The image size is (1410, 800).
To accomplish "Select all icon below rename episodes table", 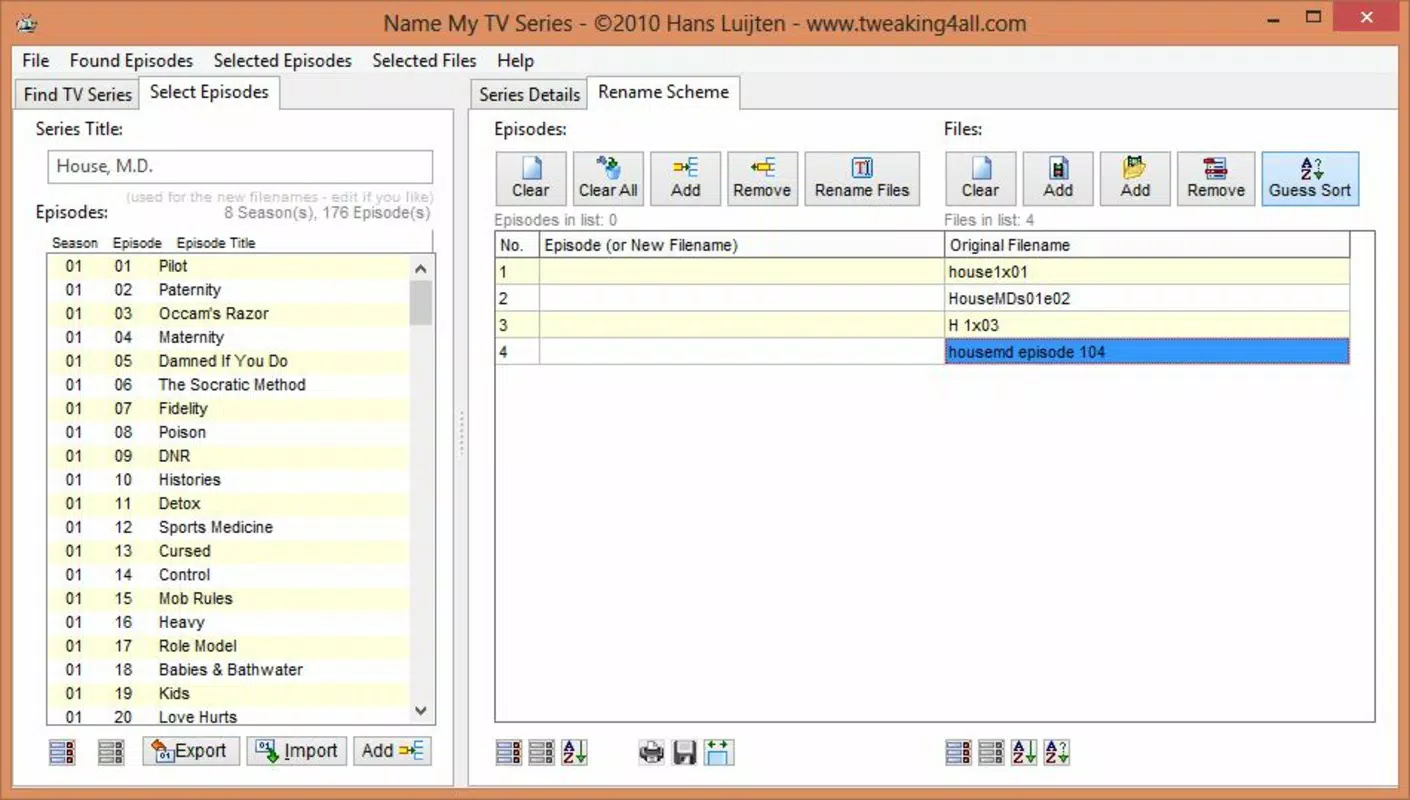I will pos(509,752).
